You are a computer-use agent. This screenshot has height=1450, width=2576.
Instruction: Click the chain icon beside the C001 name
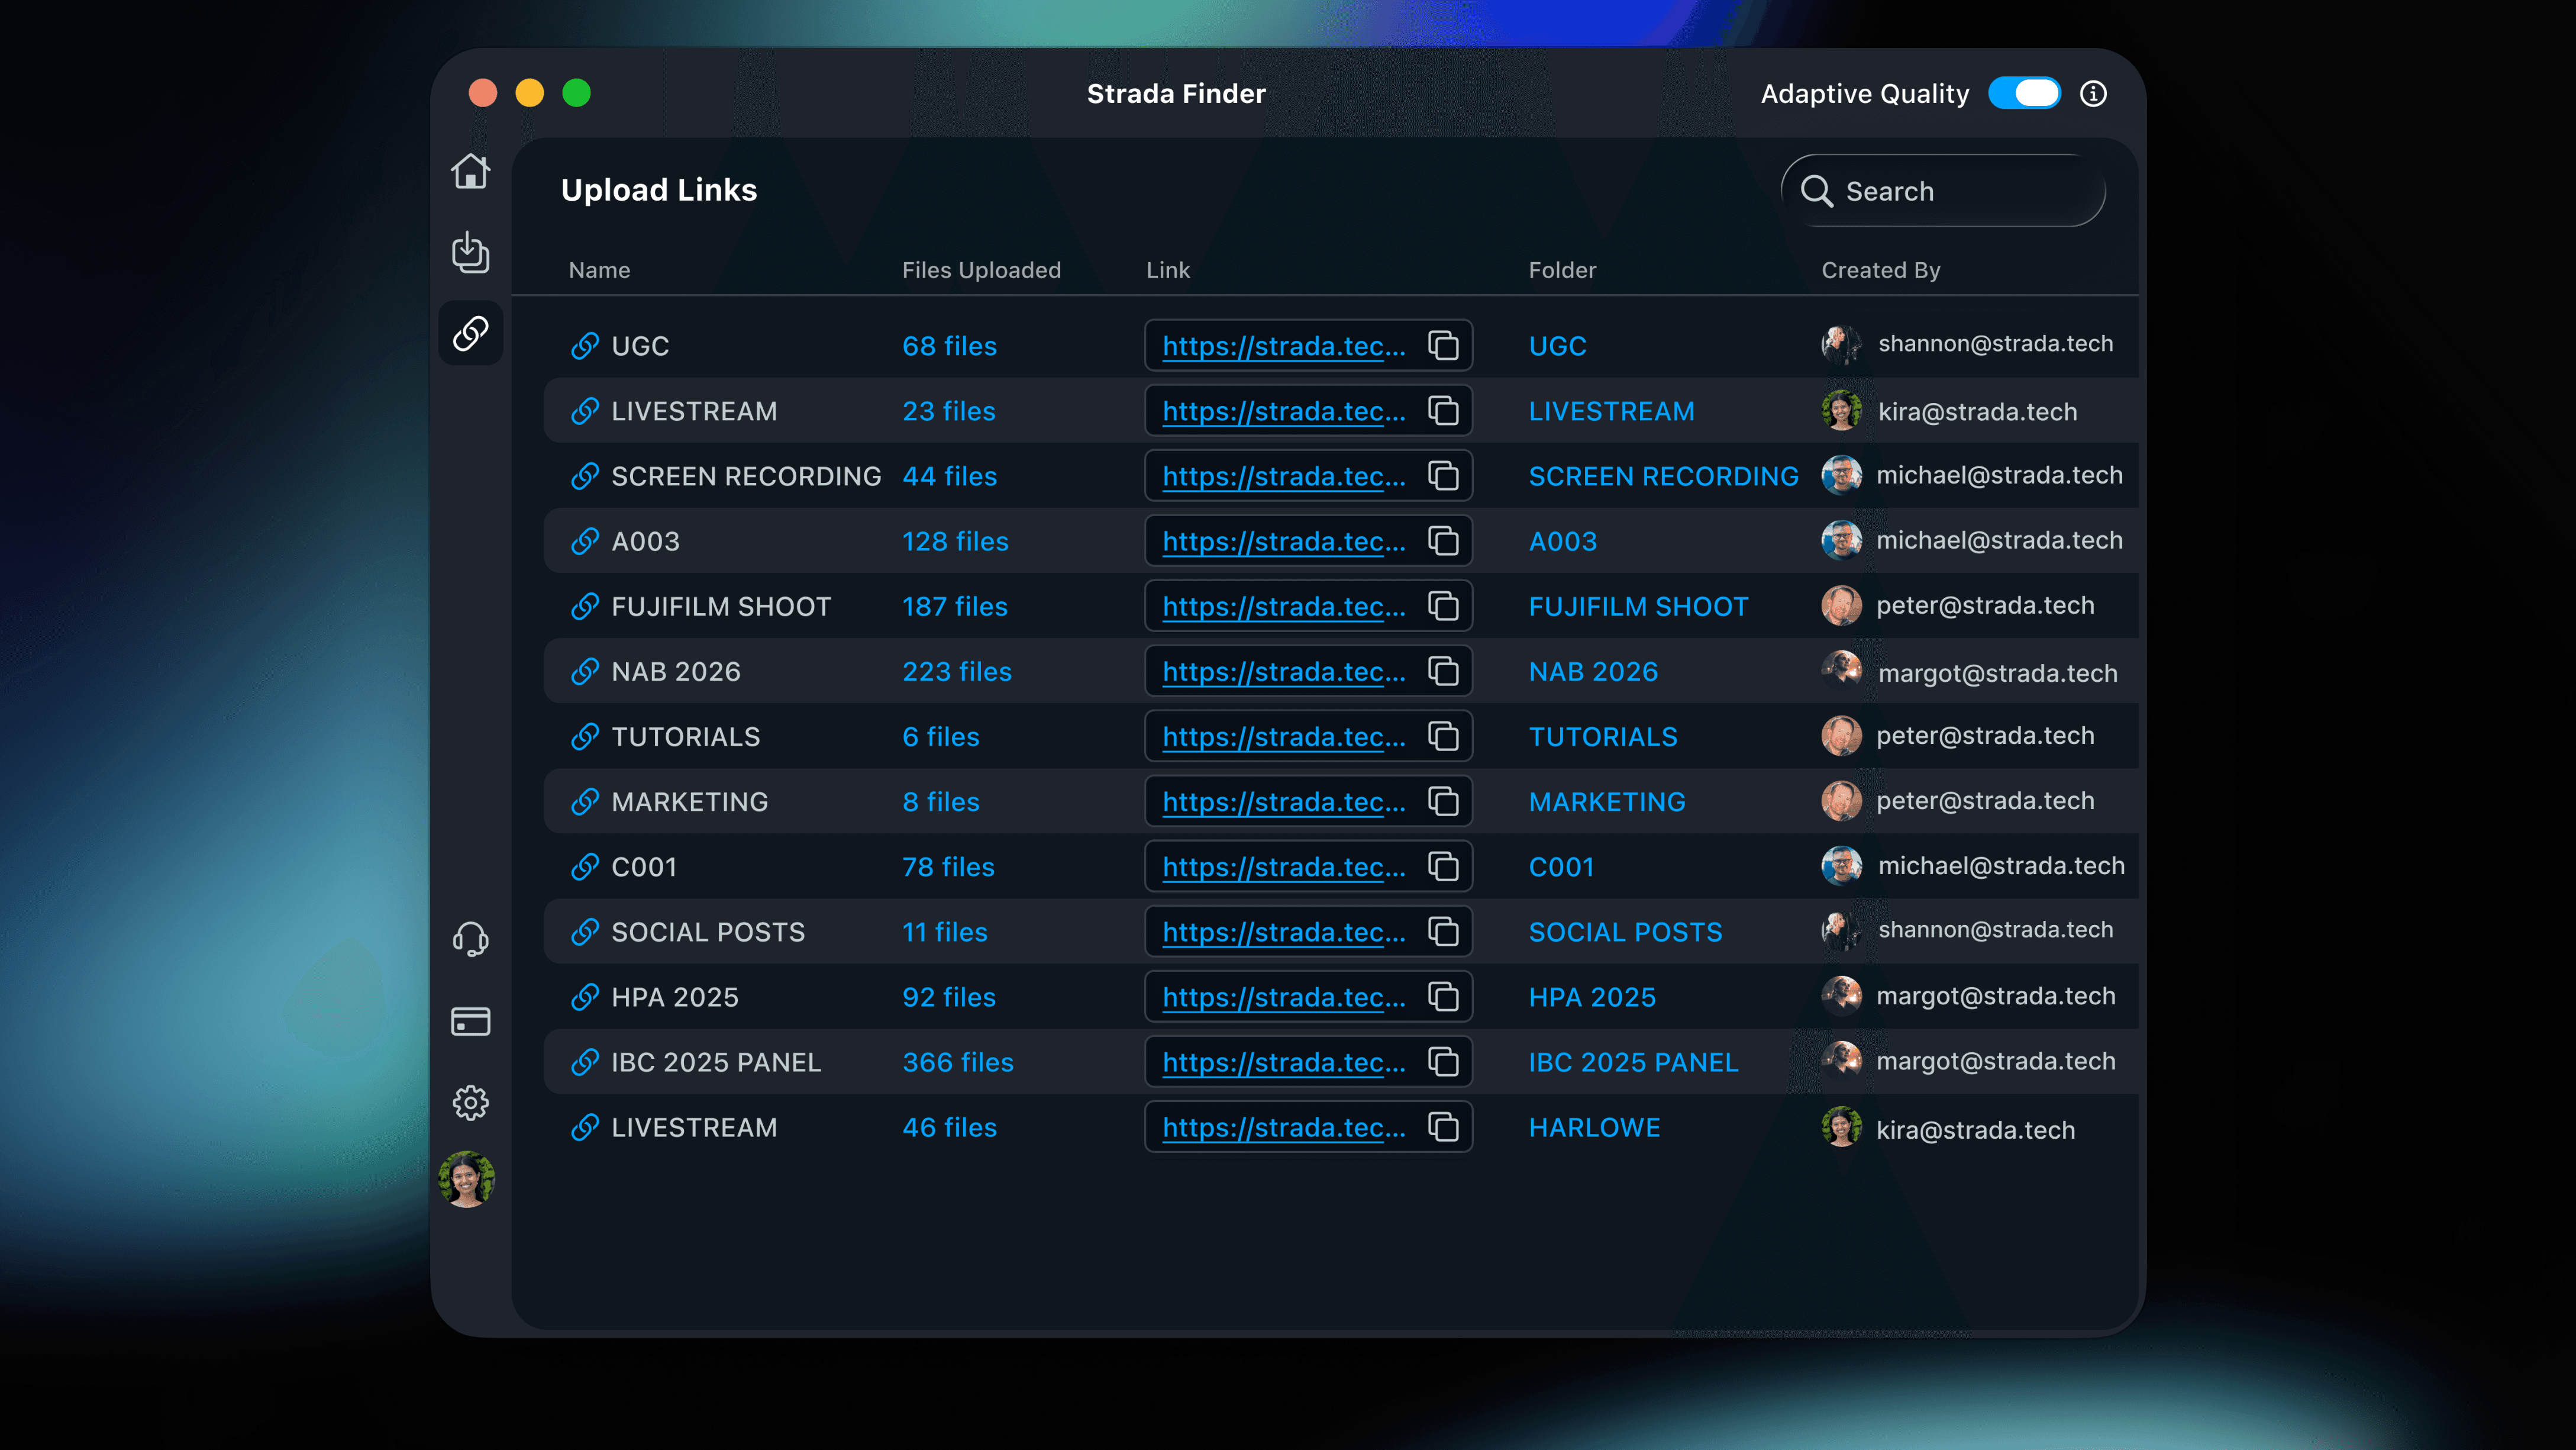585,867
